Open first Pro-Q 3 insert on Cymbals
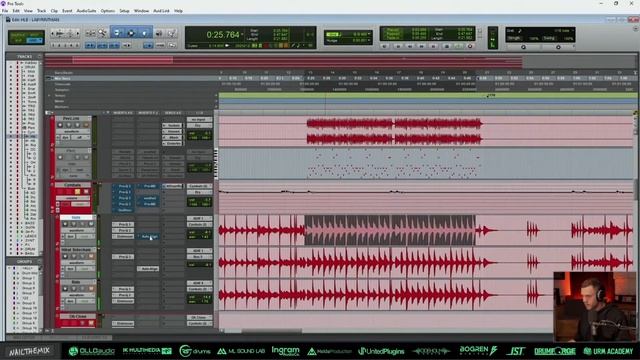The height and width of the screenshot is (360, 640). (x=123, y=186)
